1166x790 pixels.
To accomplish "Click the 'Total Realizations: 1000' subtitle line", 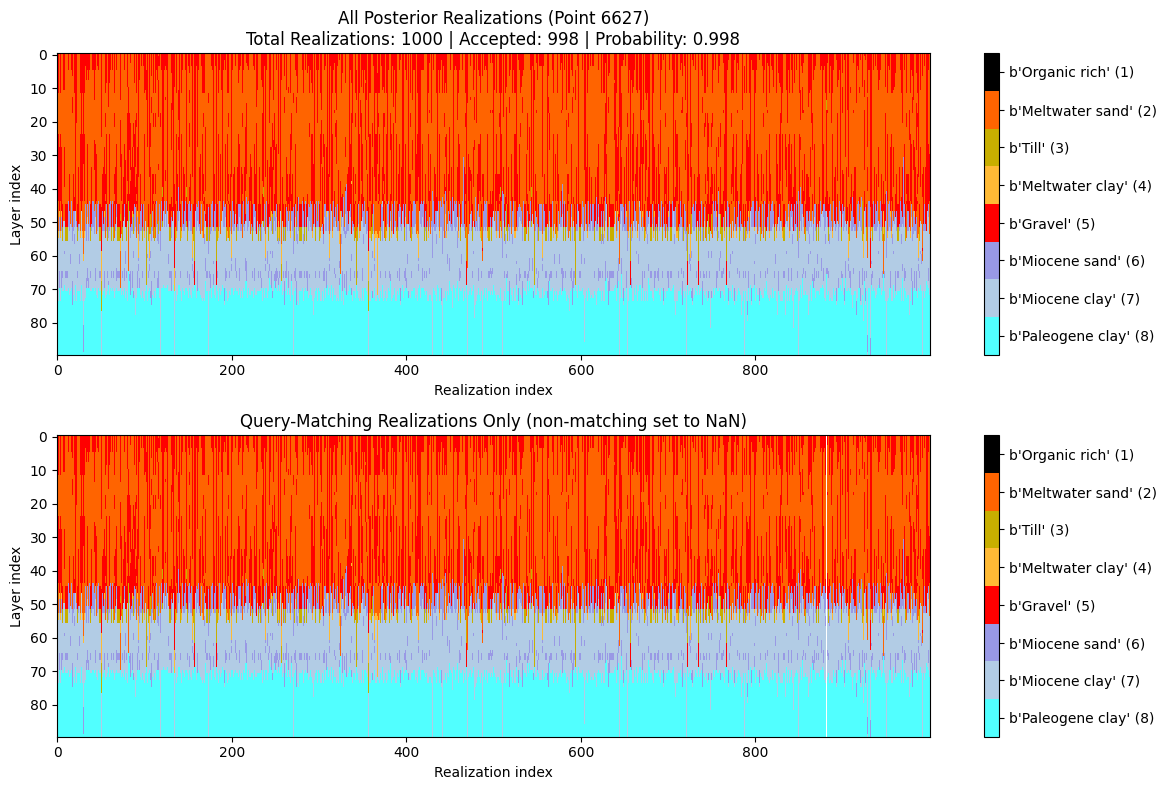I will pyautogui.click(x=493, y=37).
